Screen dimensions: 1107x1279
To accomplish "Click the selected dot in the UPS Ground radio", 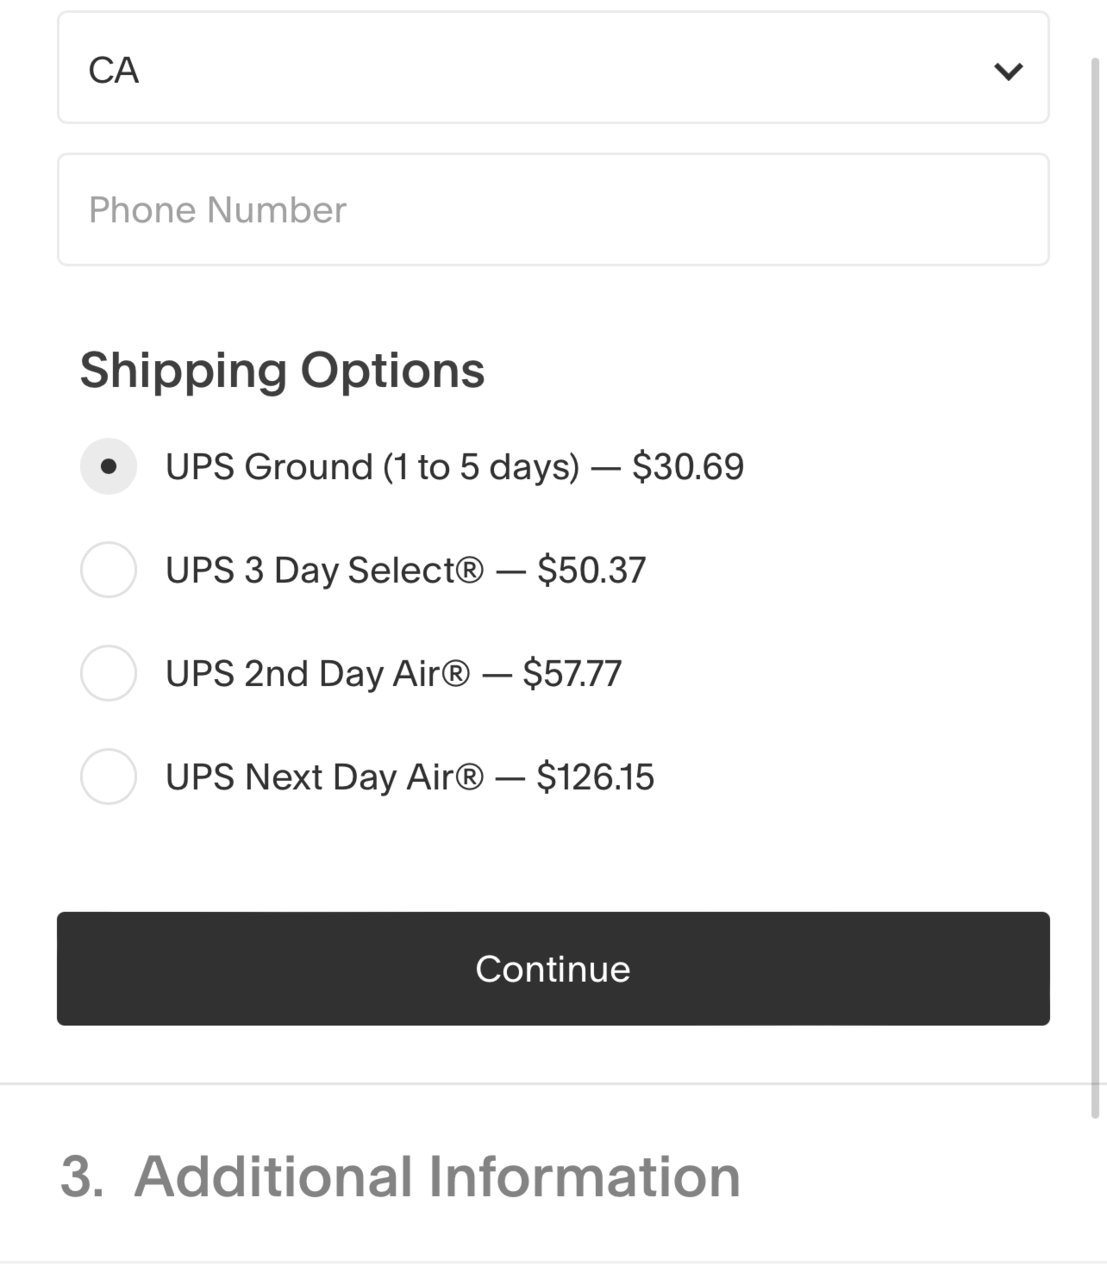I will pos(108,466).
